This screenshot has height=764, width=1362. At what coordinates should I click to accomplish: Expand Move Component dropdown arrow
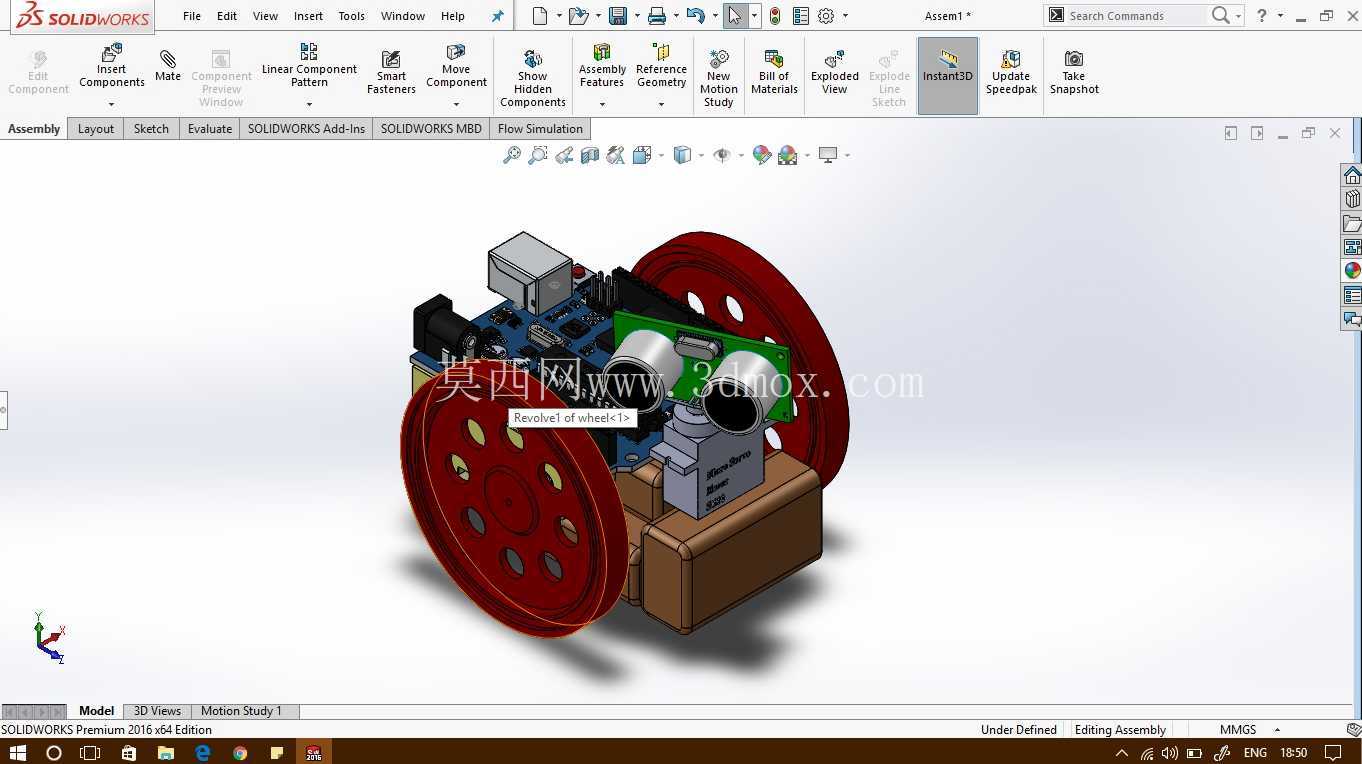[456, 104]
